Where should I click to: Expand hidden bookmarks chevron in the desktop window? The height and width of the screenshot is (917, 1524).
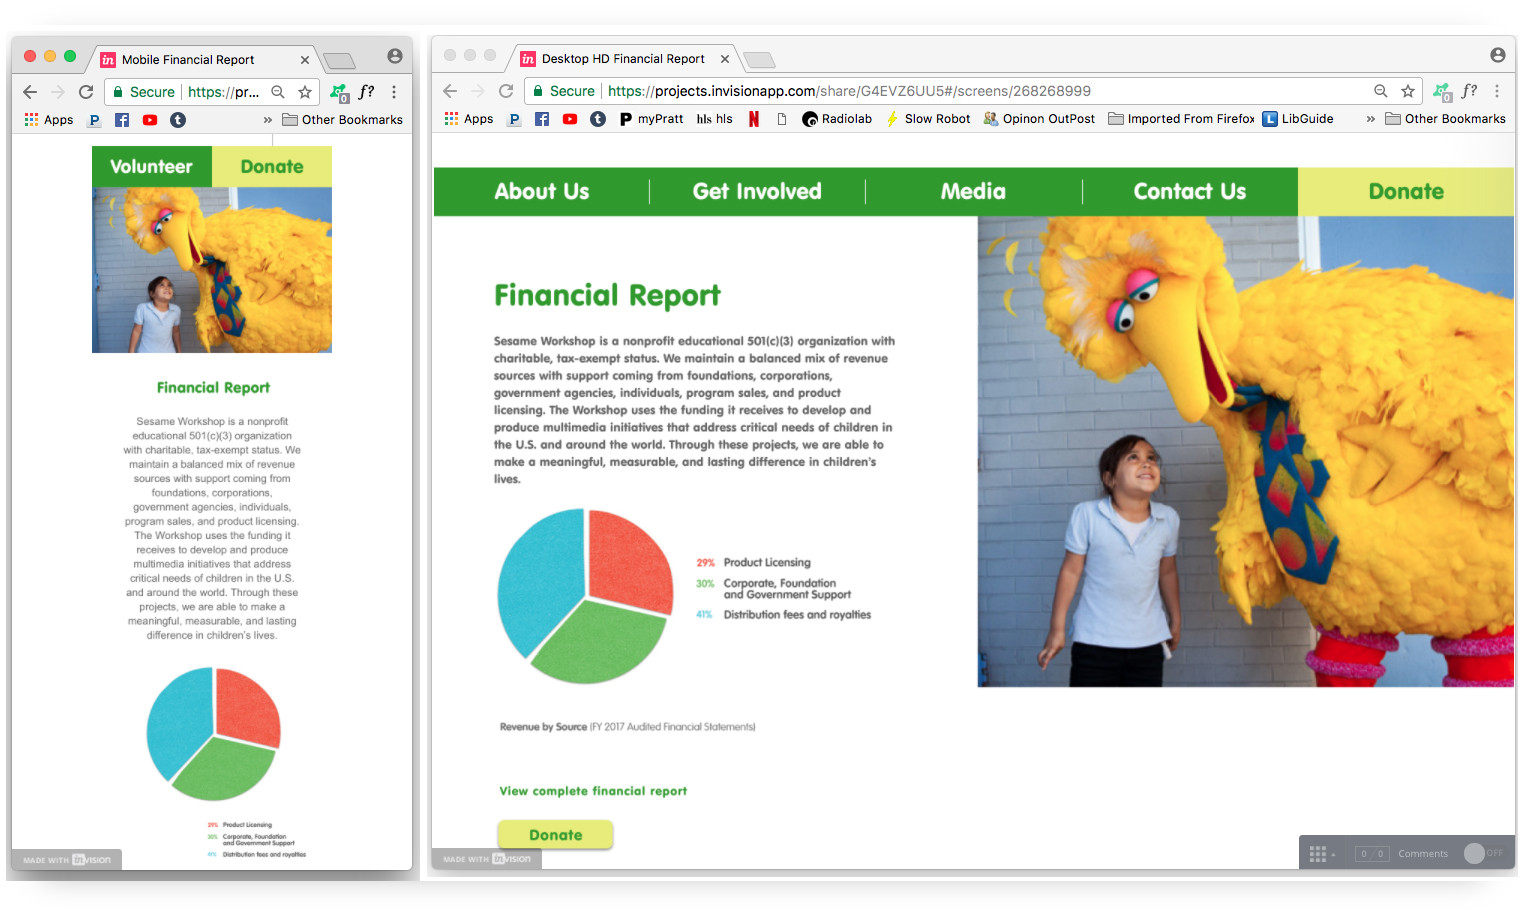[1371, 119]
